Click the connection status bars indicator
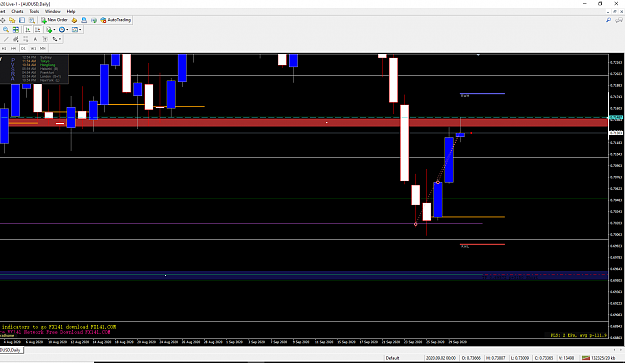This screenshot has width=625, height=363. 586,358
